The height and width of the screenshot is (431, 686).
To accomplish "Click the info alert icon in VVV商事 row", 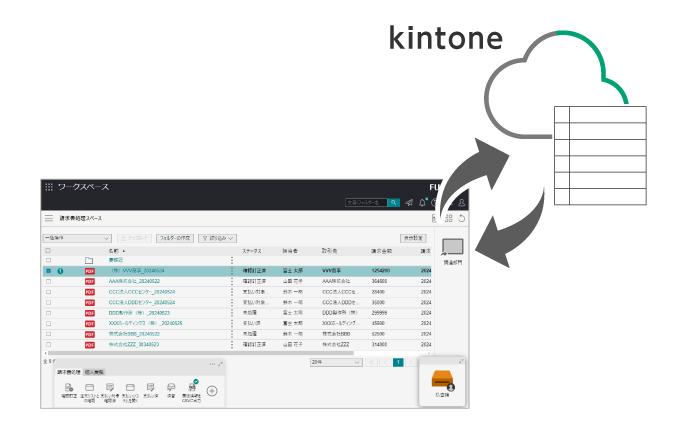I will (60, 271).
